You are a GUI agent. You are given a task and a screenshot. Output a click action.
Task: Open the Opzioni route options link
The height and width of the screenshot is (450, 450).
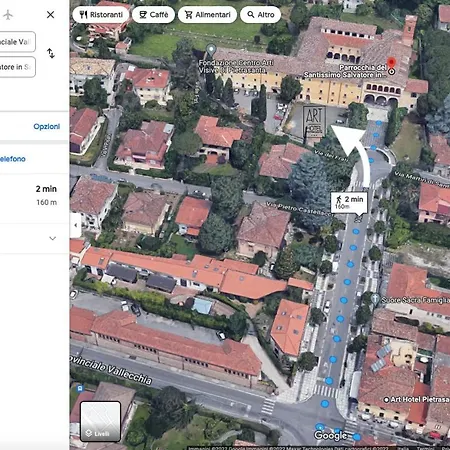pyautogui.click(x=47, y=126)
